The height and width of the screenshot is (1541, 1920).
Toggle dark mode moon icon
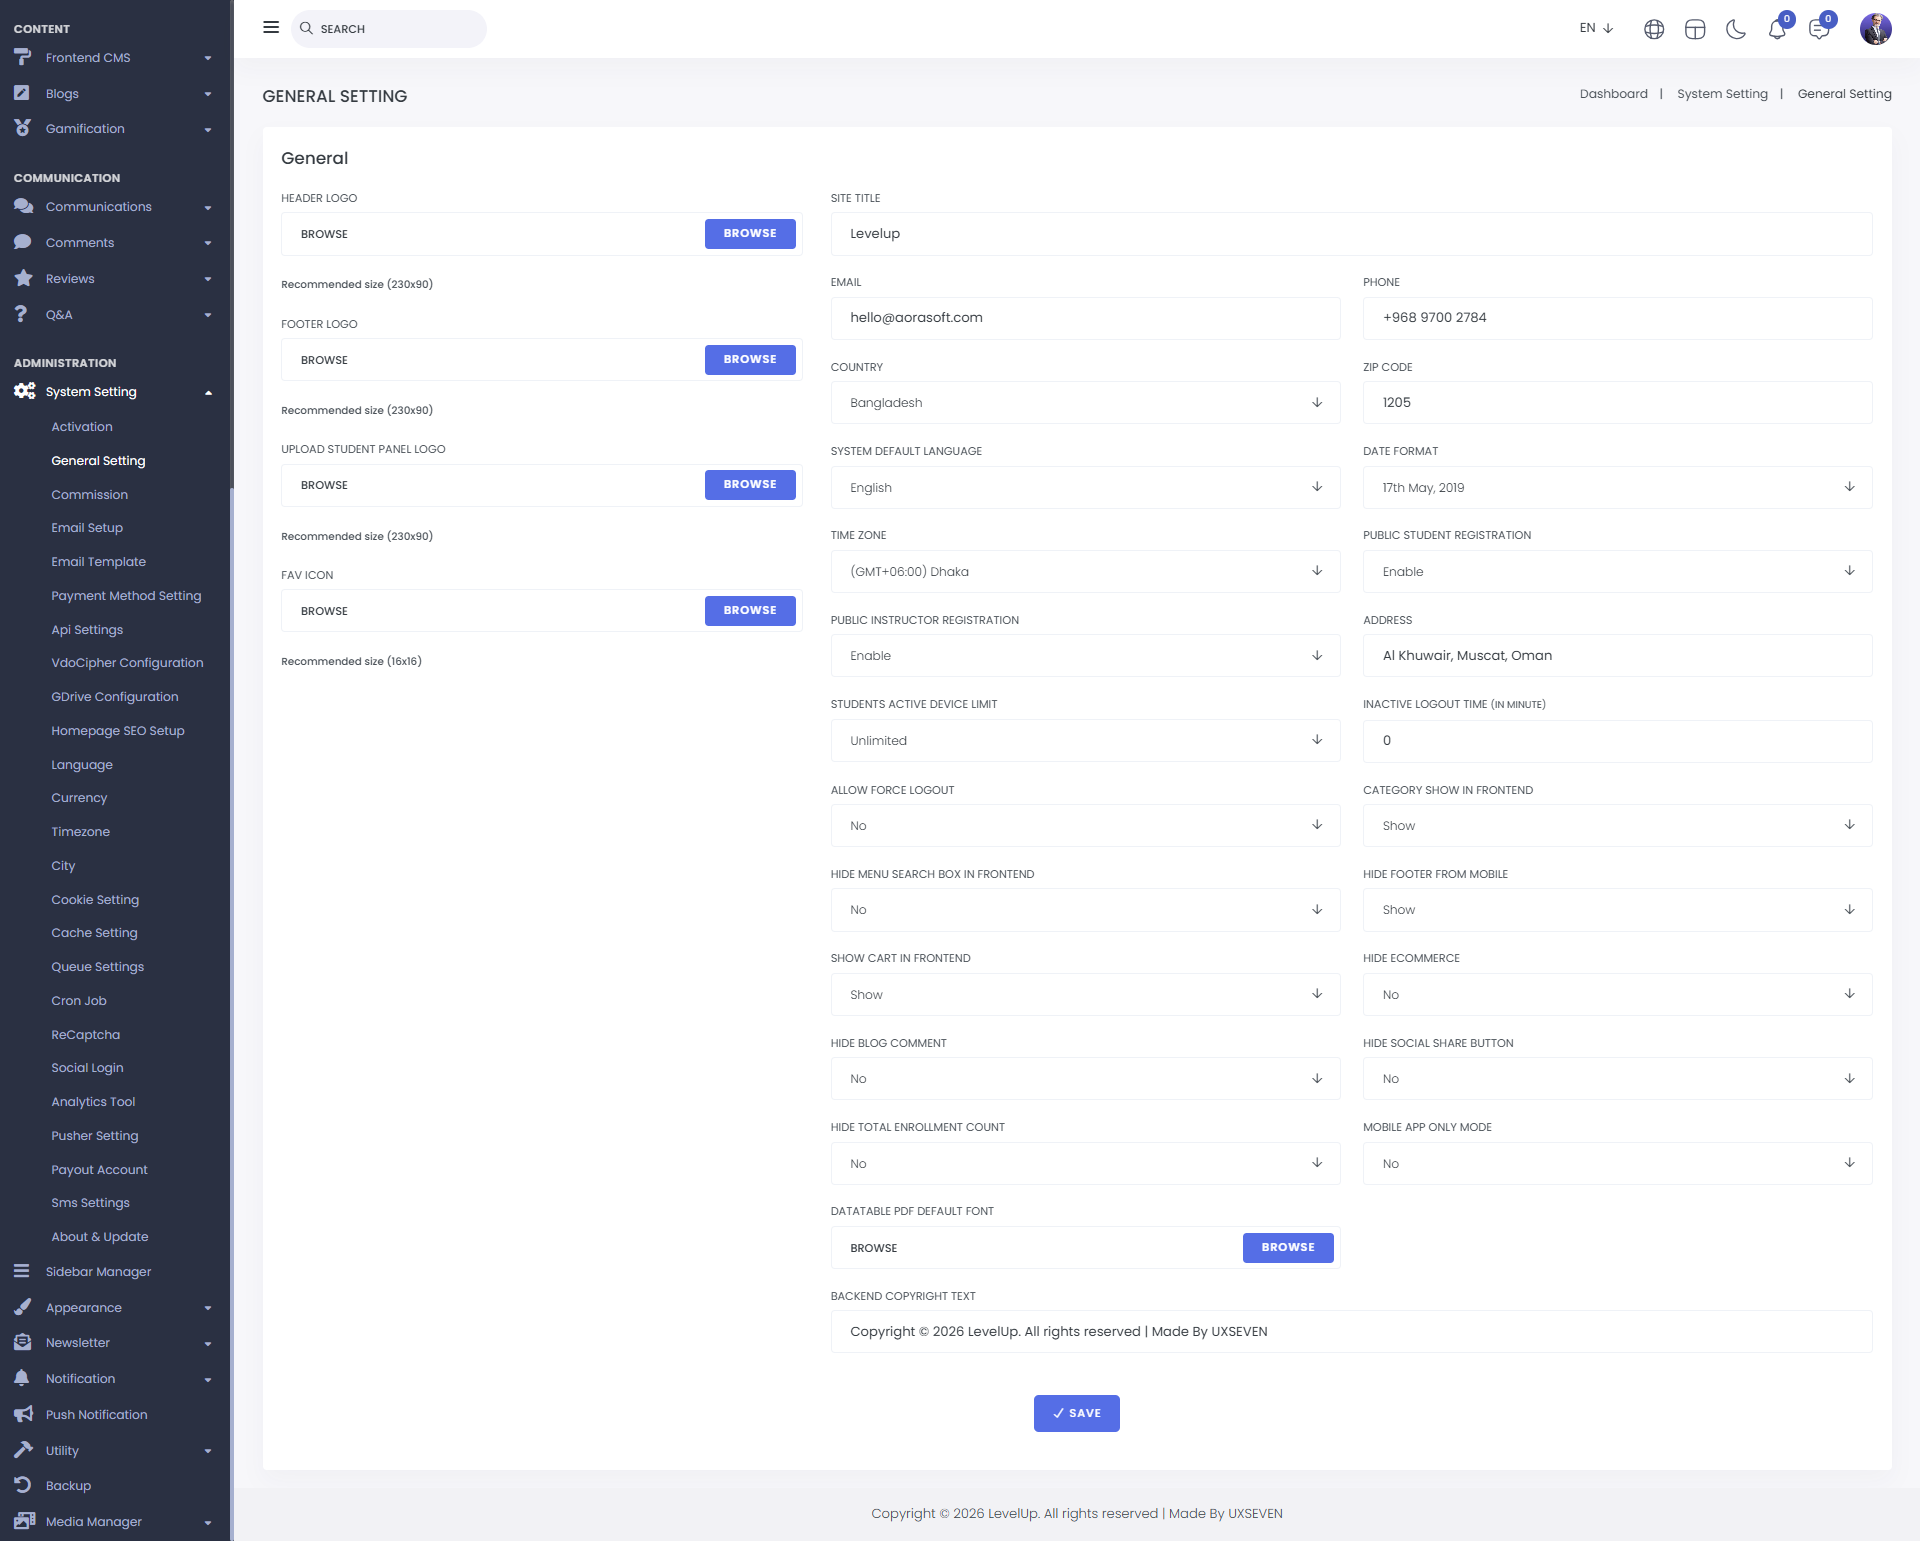[1736, 29]
